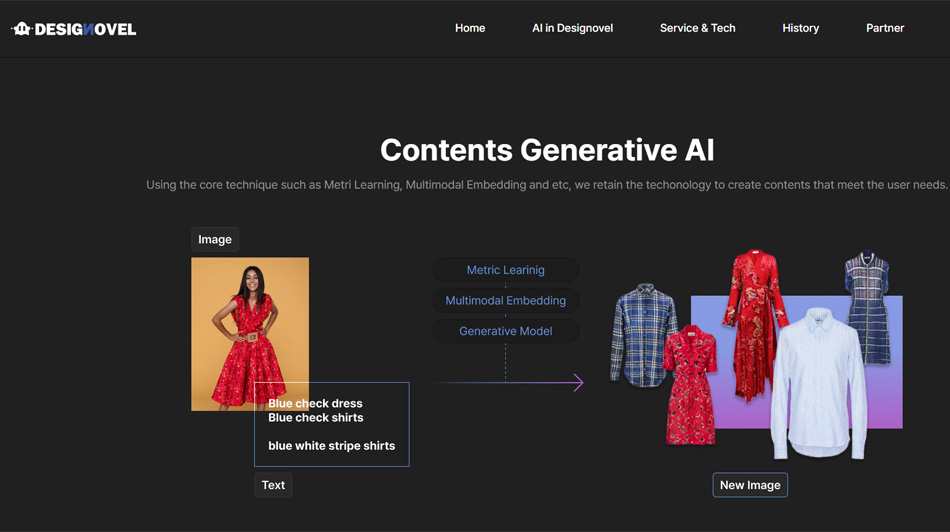Click the white striped shirt image
The width and height of the screenshot is (950, 532).
point(818,385)
